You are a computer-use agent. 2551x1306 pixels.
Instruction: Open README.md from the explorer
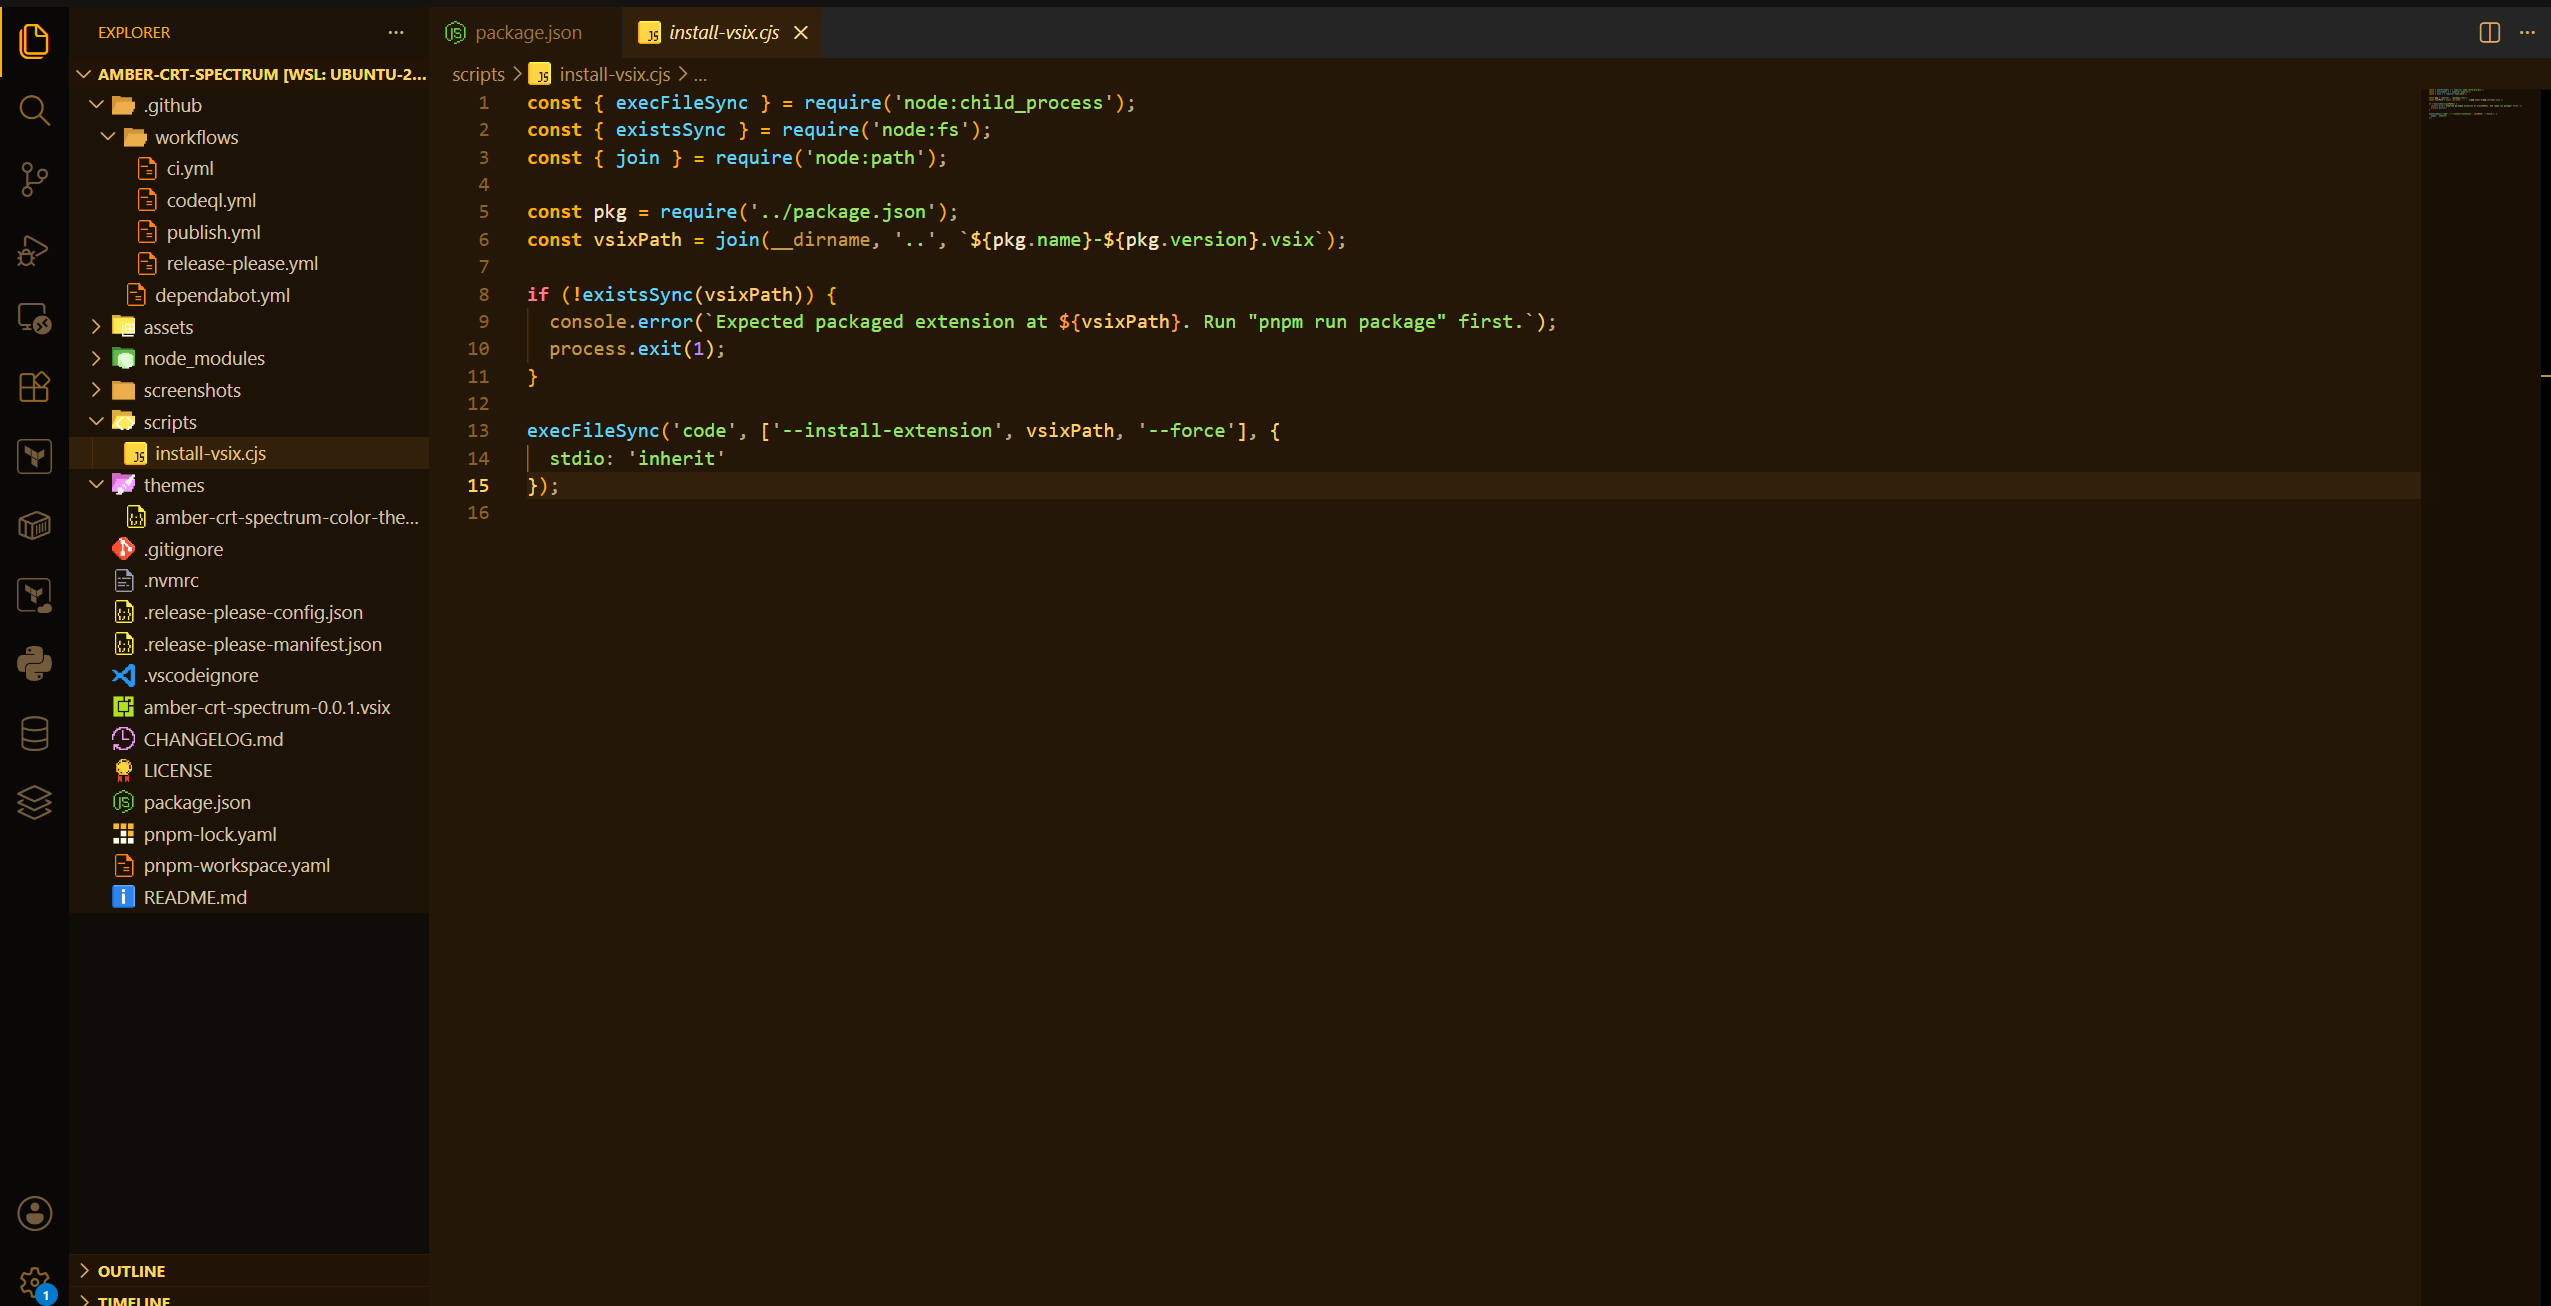[x=250, y=897]
